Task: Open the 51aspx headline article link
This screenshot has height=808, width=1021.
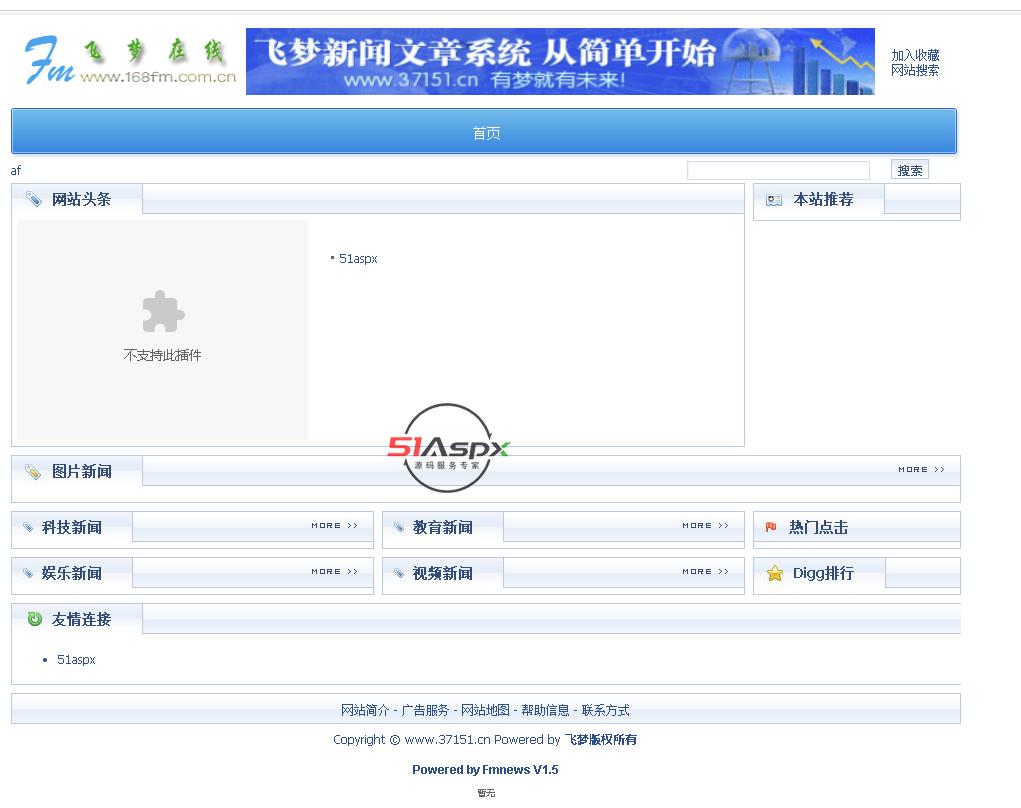Action: [x=358, y=258]
